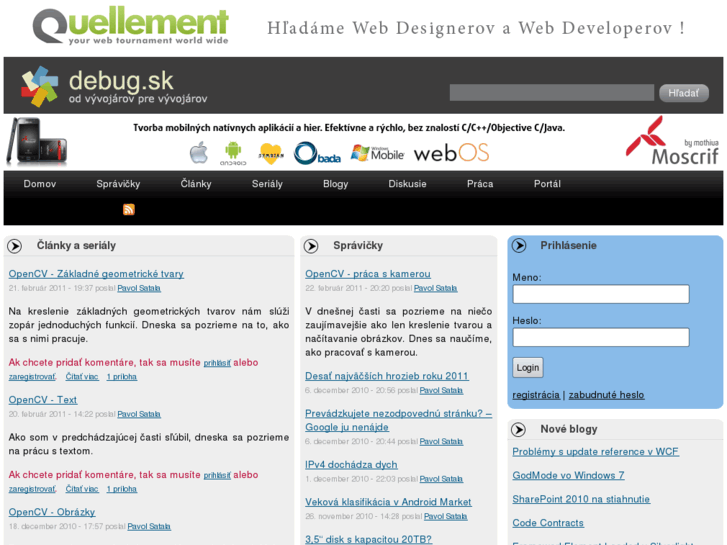Focus the Heslo password field
The image size is (727, 545).
pos(601,337)
